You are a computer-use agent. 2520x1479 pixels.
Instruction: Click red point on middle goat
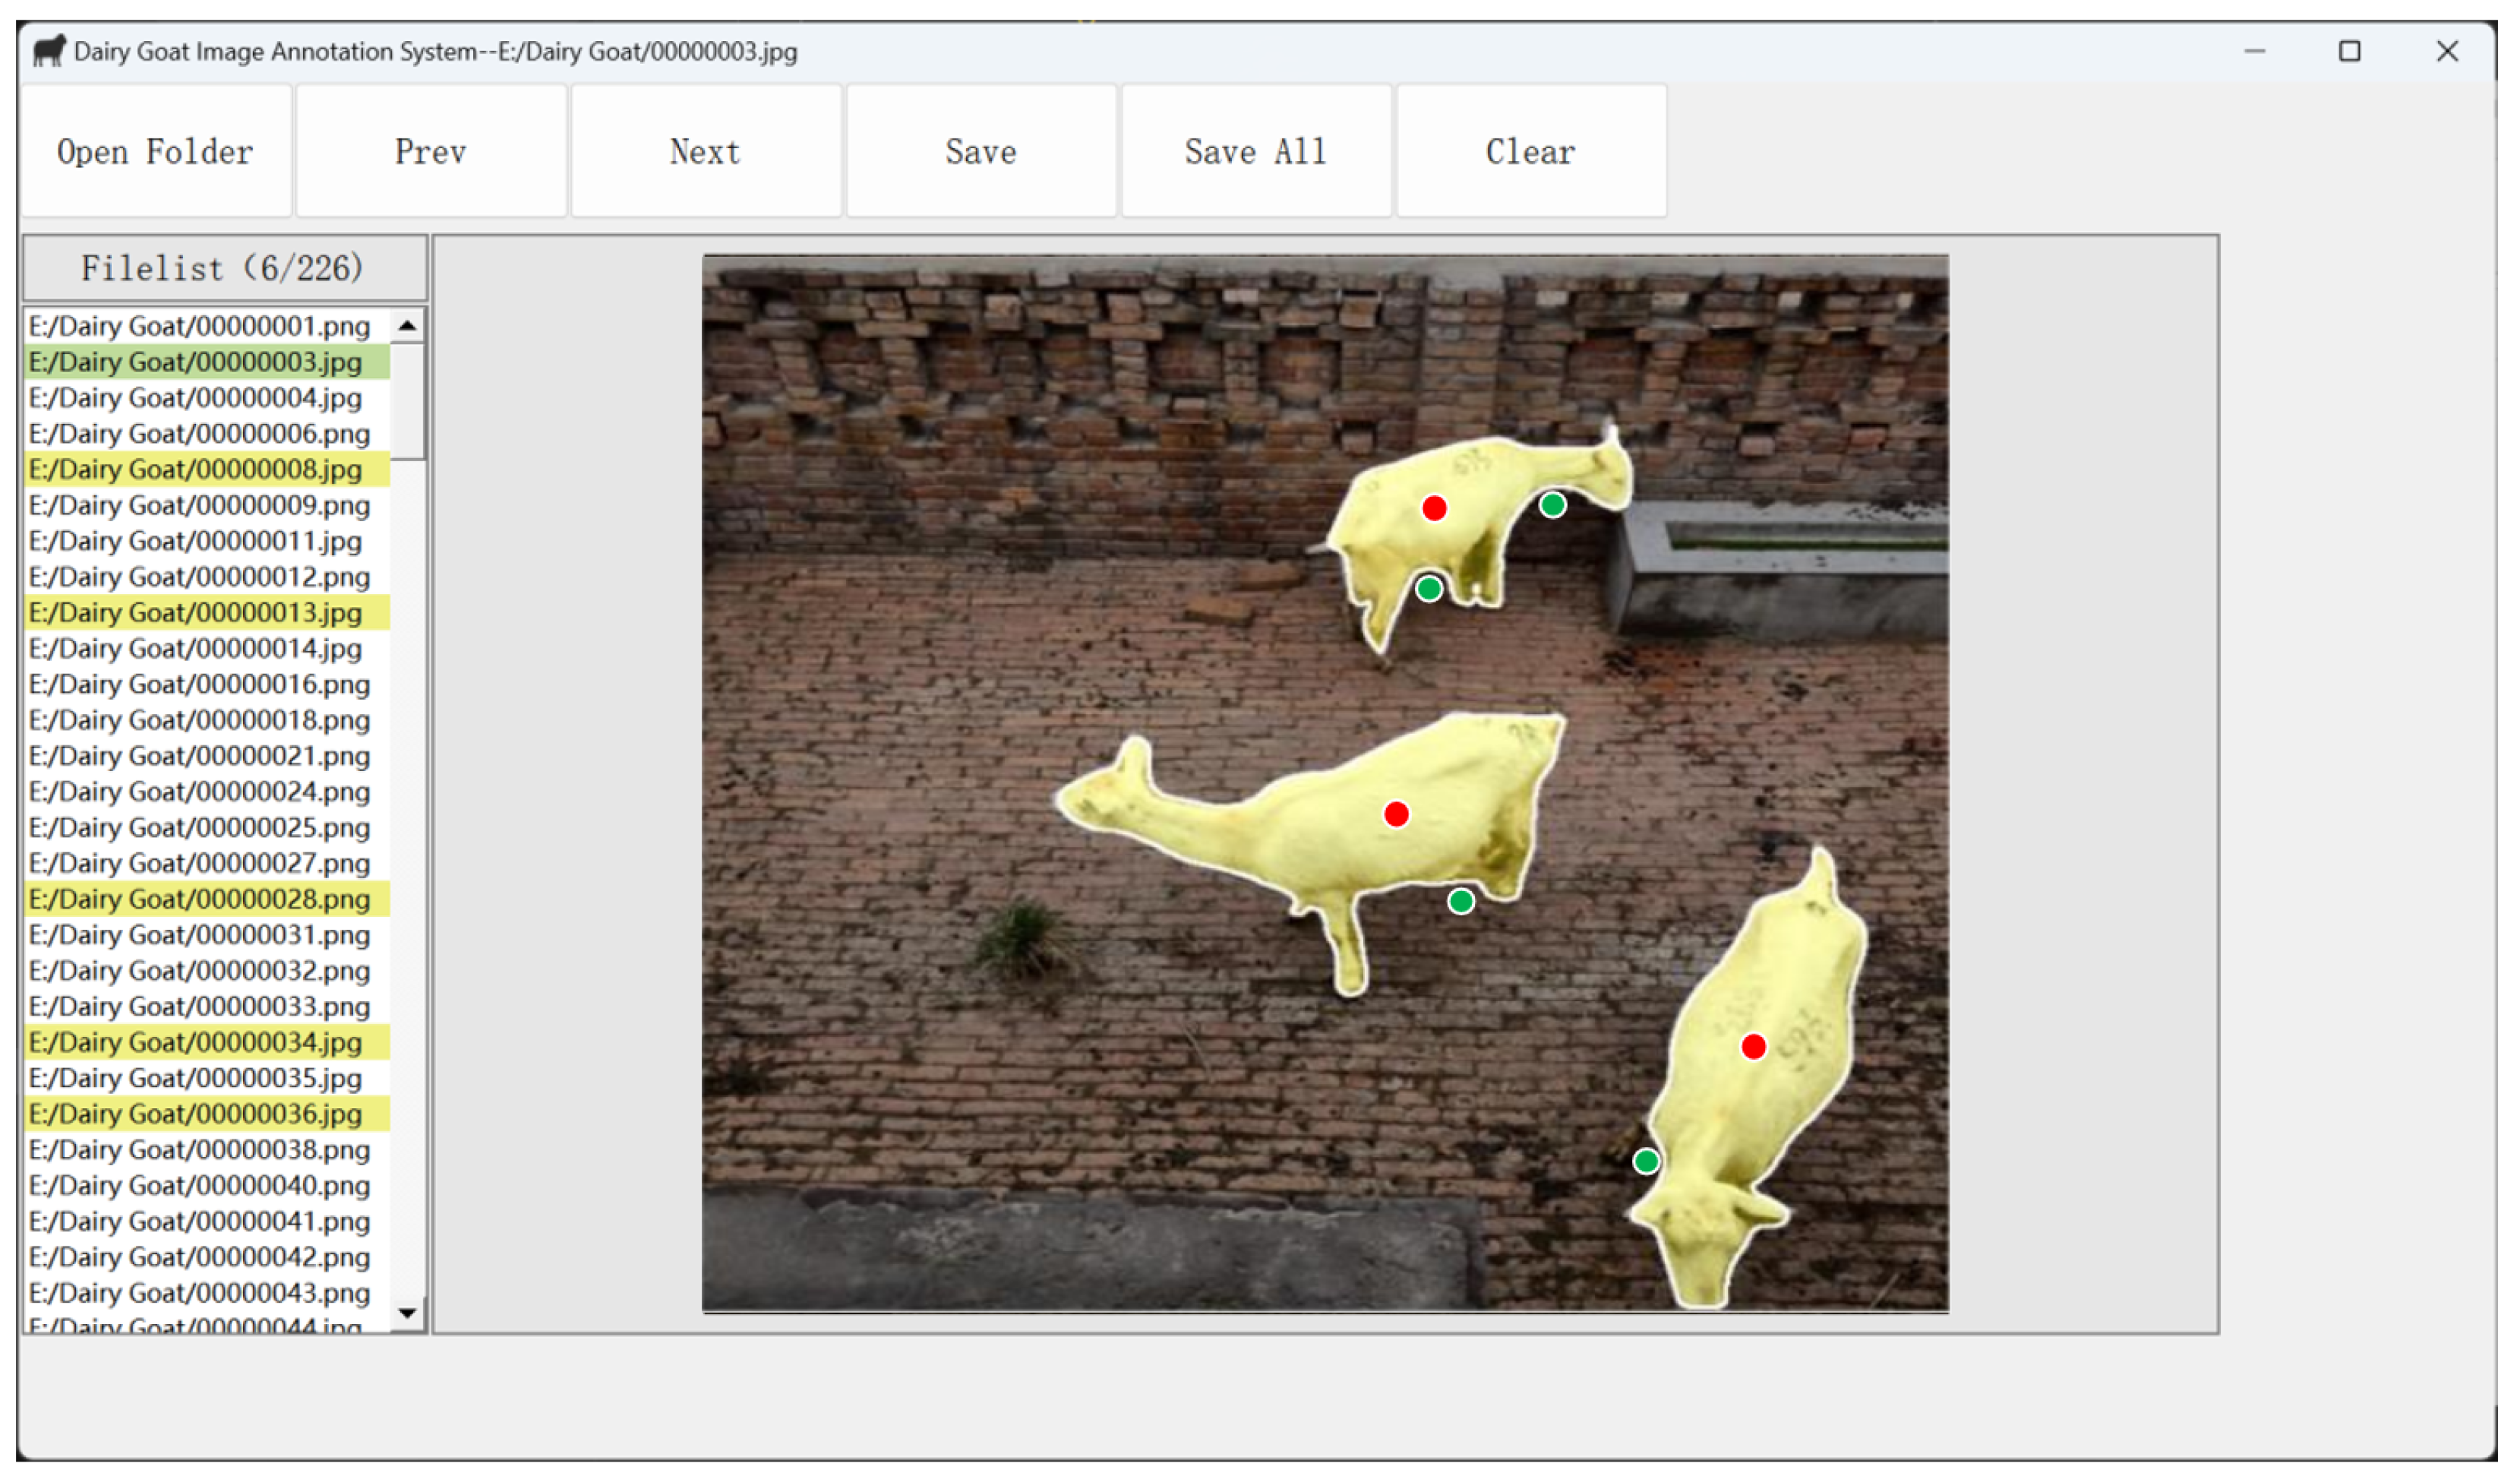[x=1397, y=815]
